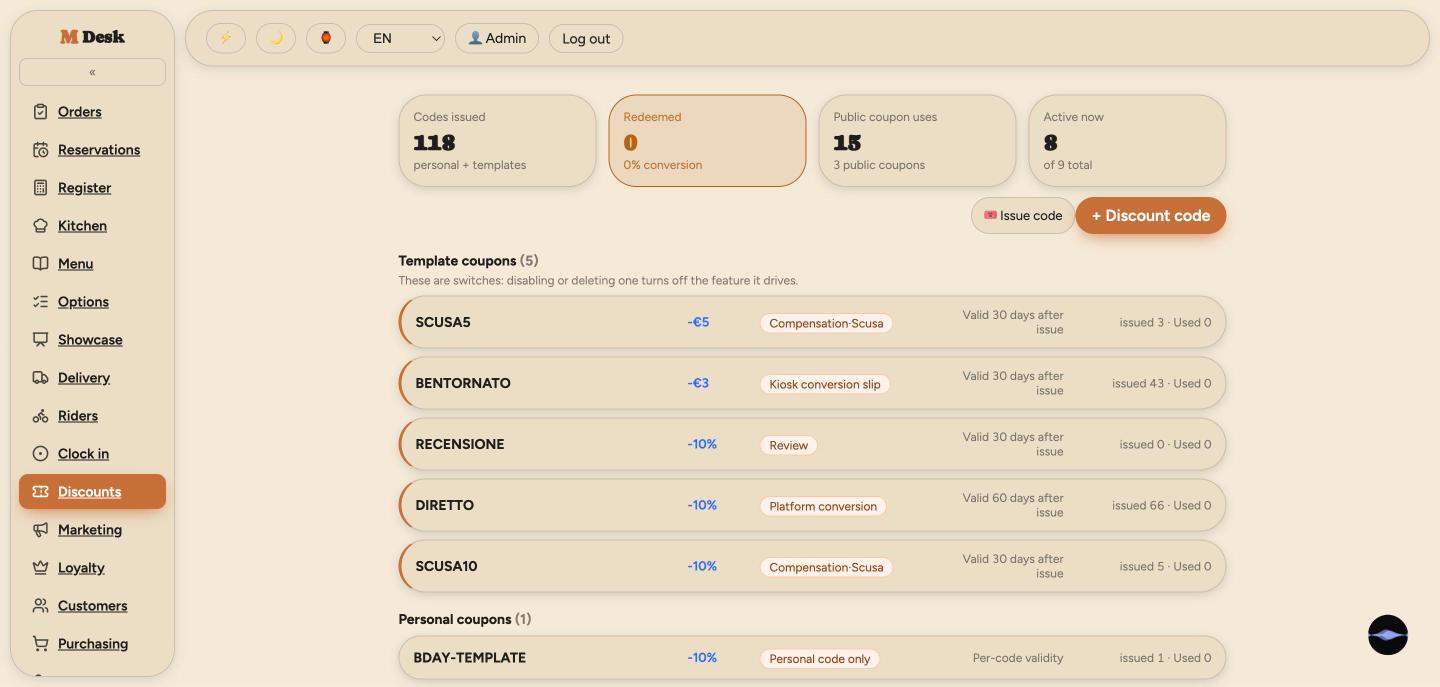Screen dimensions: 1440x687
Task: Click the Personal code only tag
Action: pos(820,659)
